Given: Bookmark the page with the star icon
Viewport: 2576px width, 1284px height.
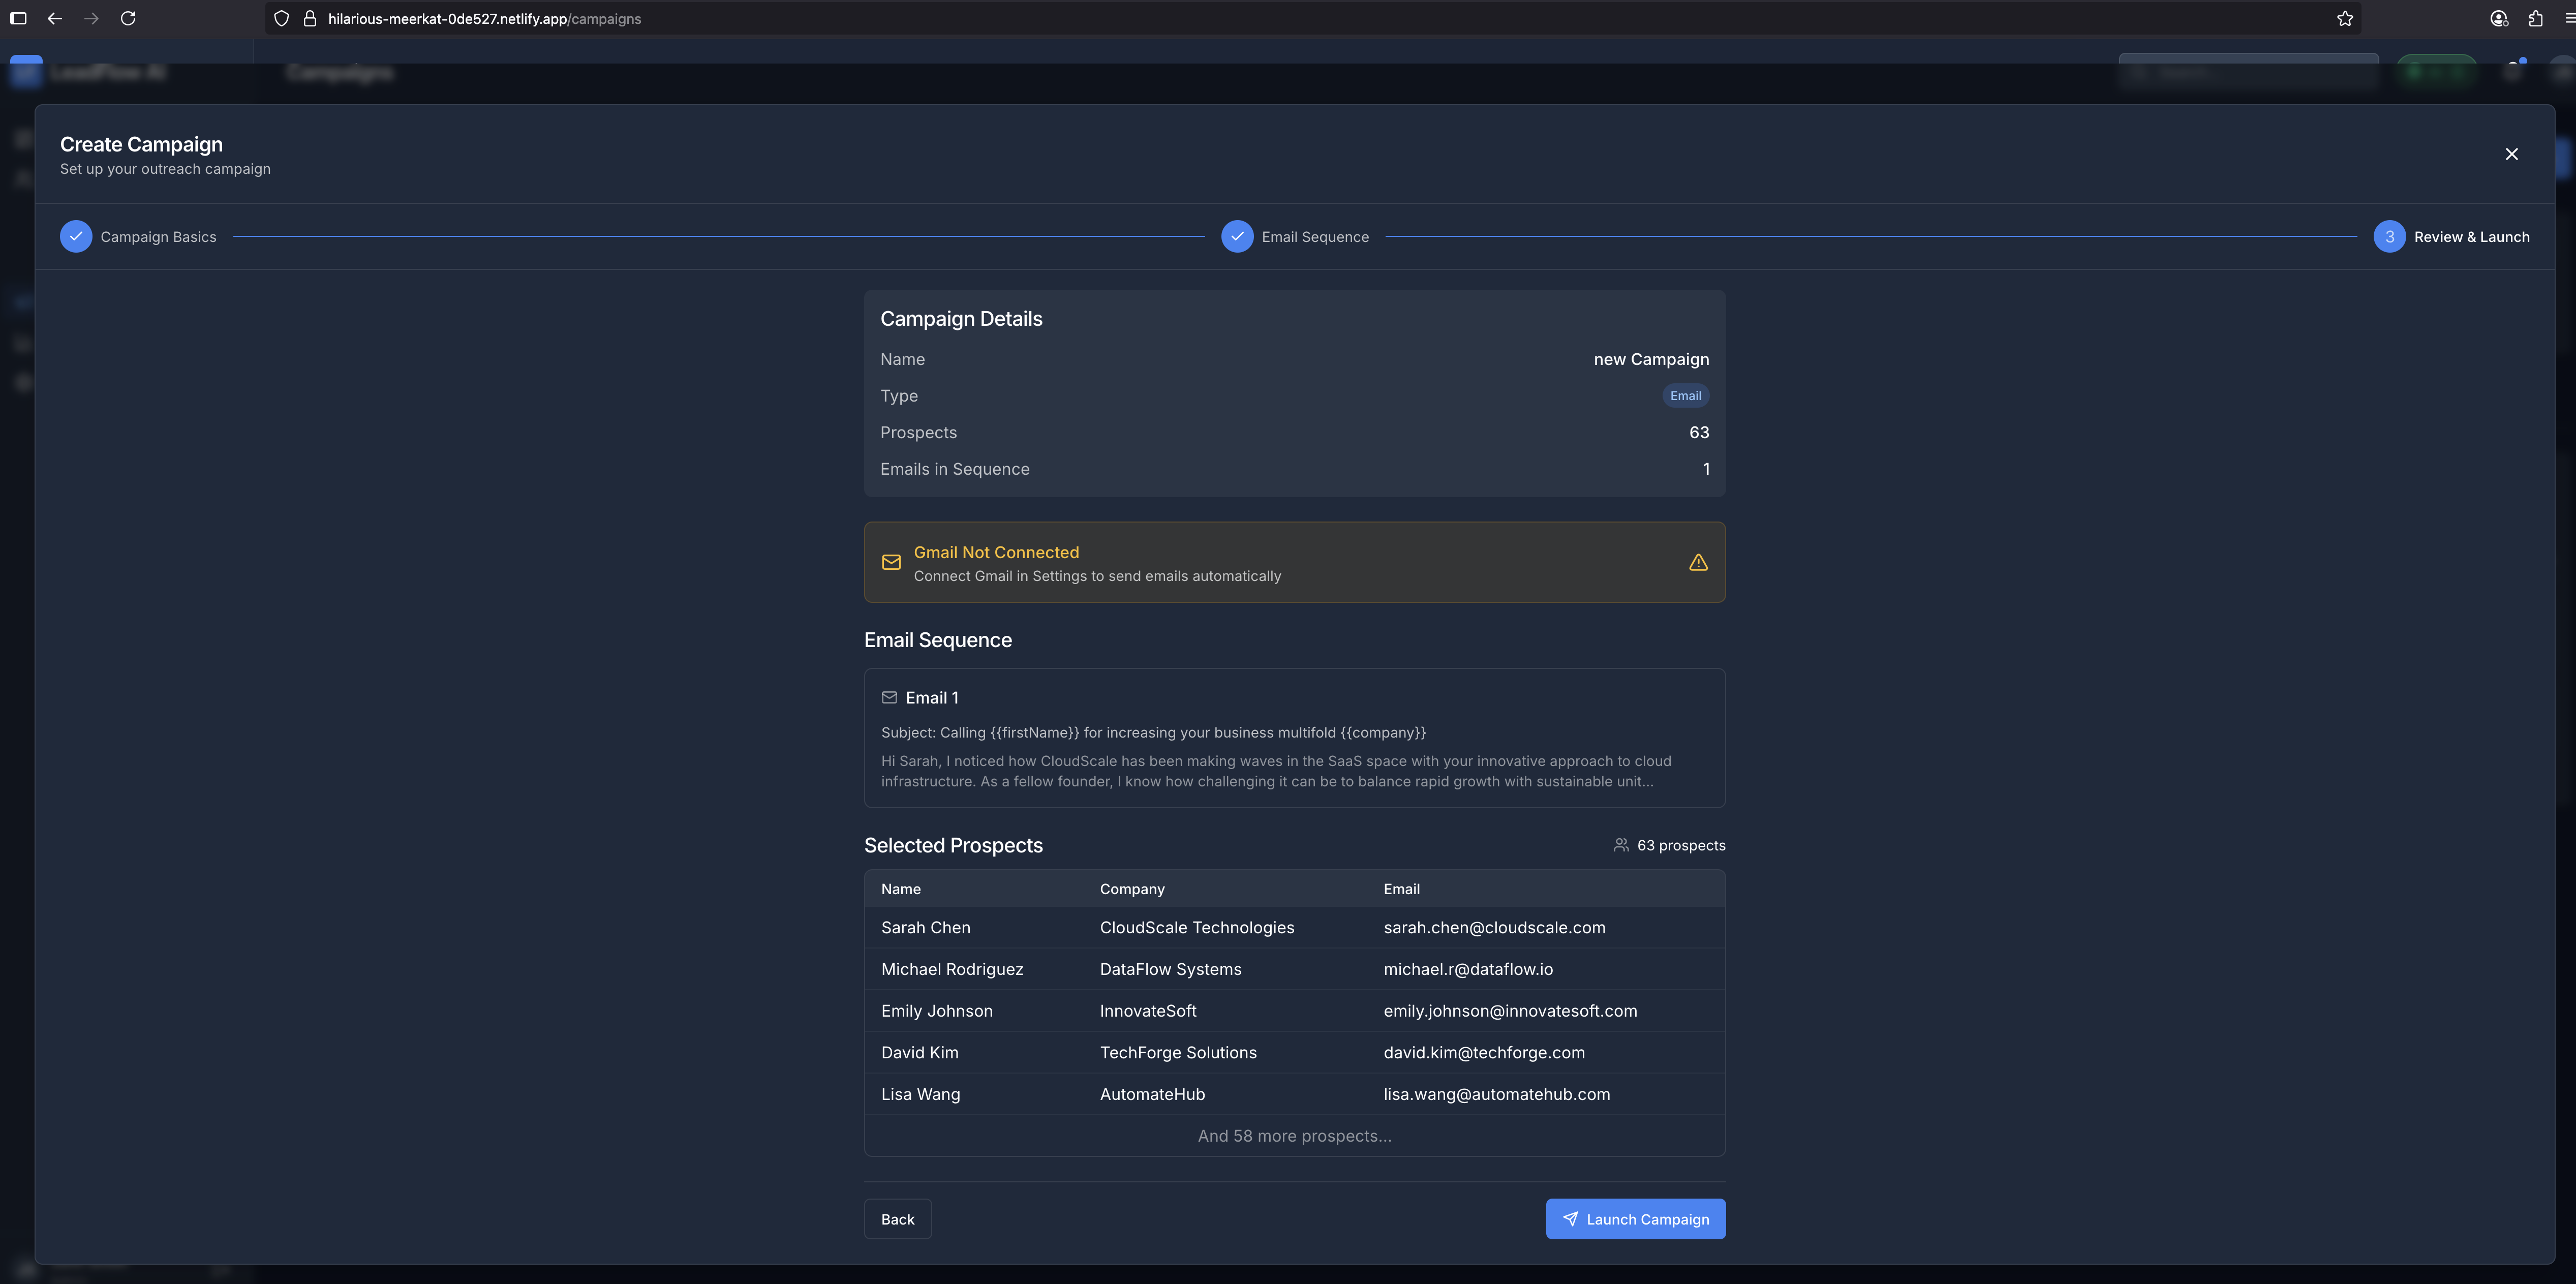Looking at the screenshot, I should [x=2344, y=19].
